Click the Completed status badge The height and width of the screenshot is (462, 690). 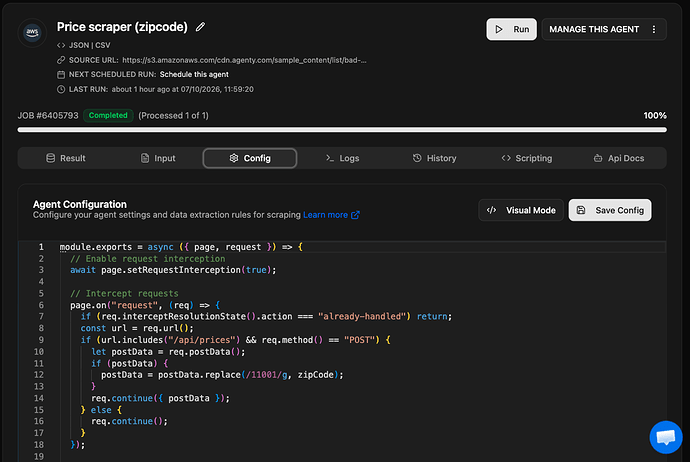pyautogui.click(x=108, y=115)
